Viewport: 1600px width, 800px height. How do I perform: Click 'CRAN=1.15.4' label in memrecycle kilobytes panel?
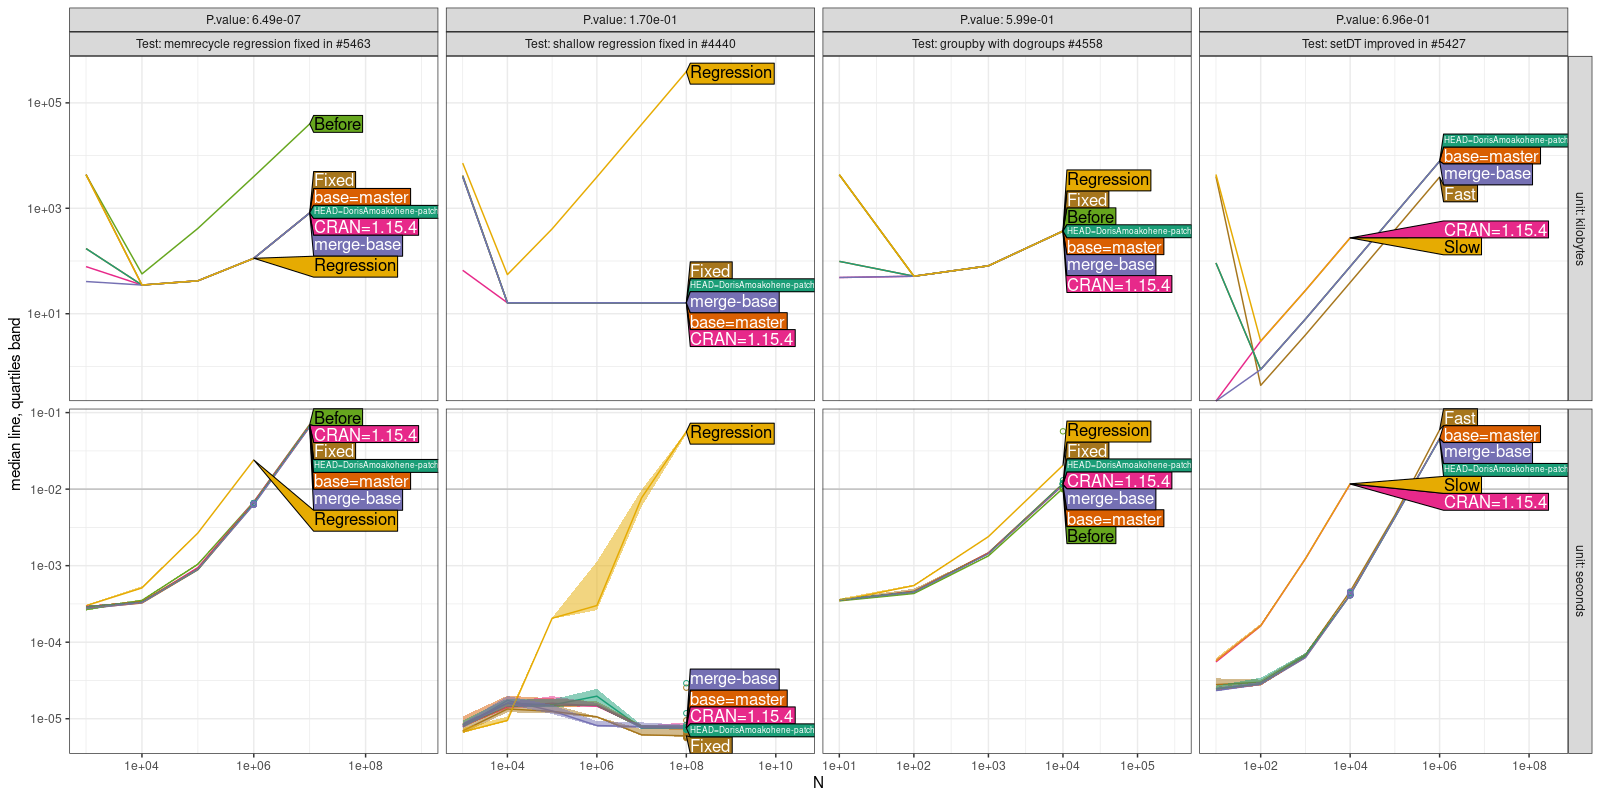pyautogui.click(x=365, y=227)
